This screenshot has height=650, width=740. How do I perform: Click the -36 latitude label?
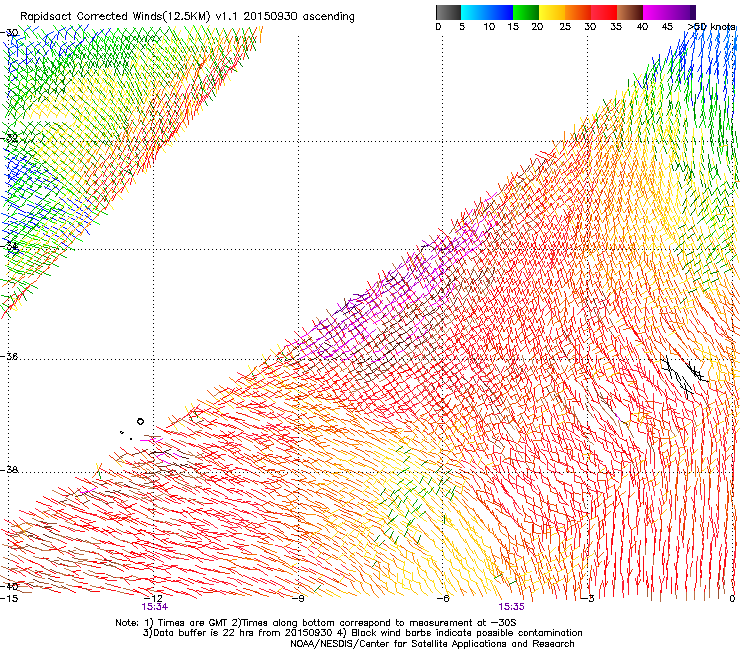(10, 356)
